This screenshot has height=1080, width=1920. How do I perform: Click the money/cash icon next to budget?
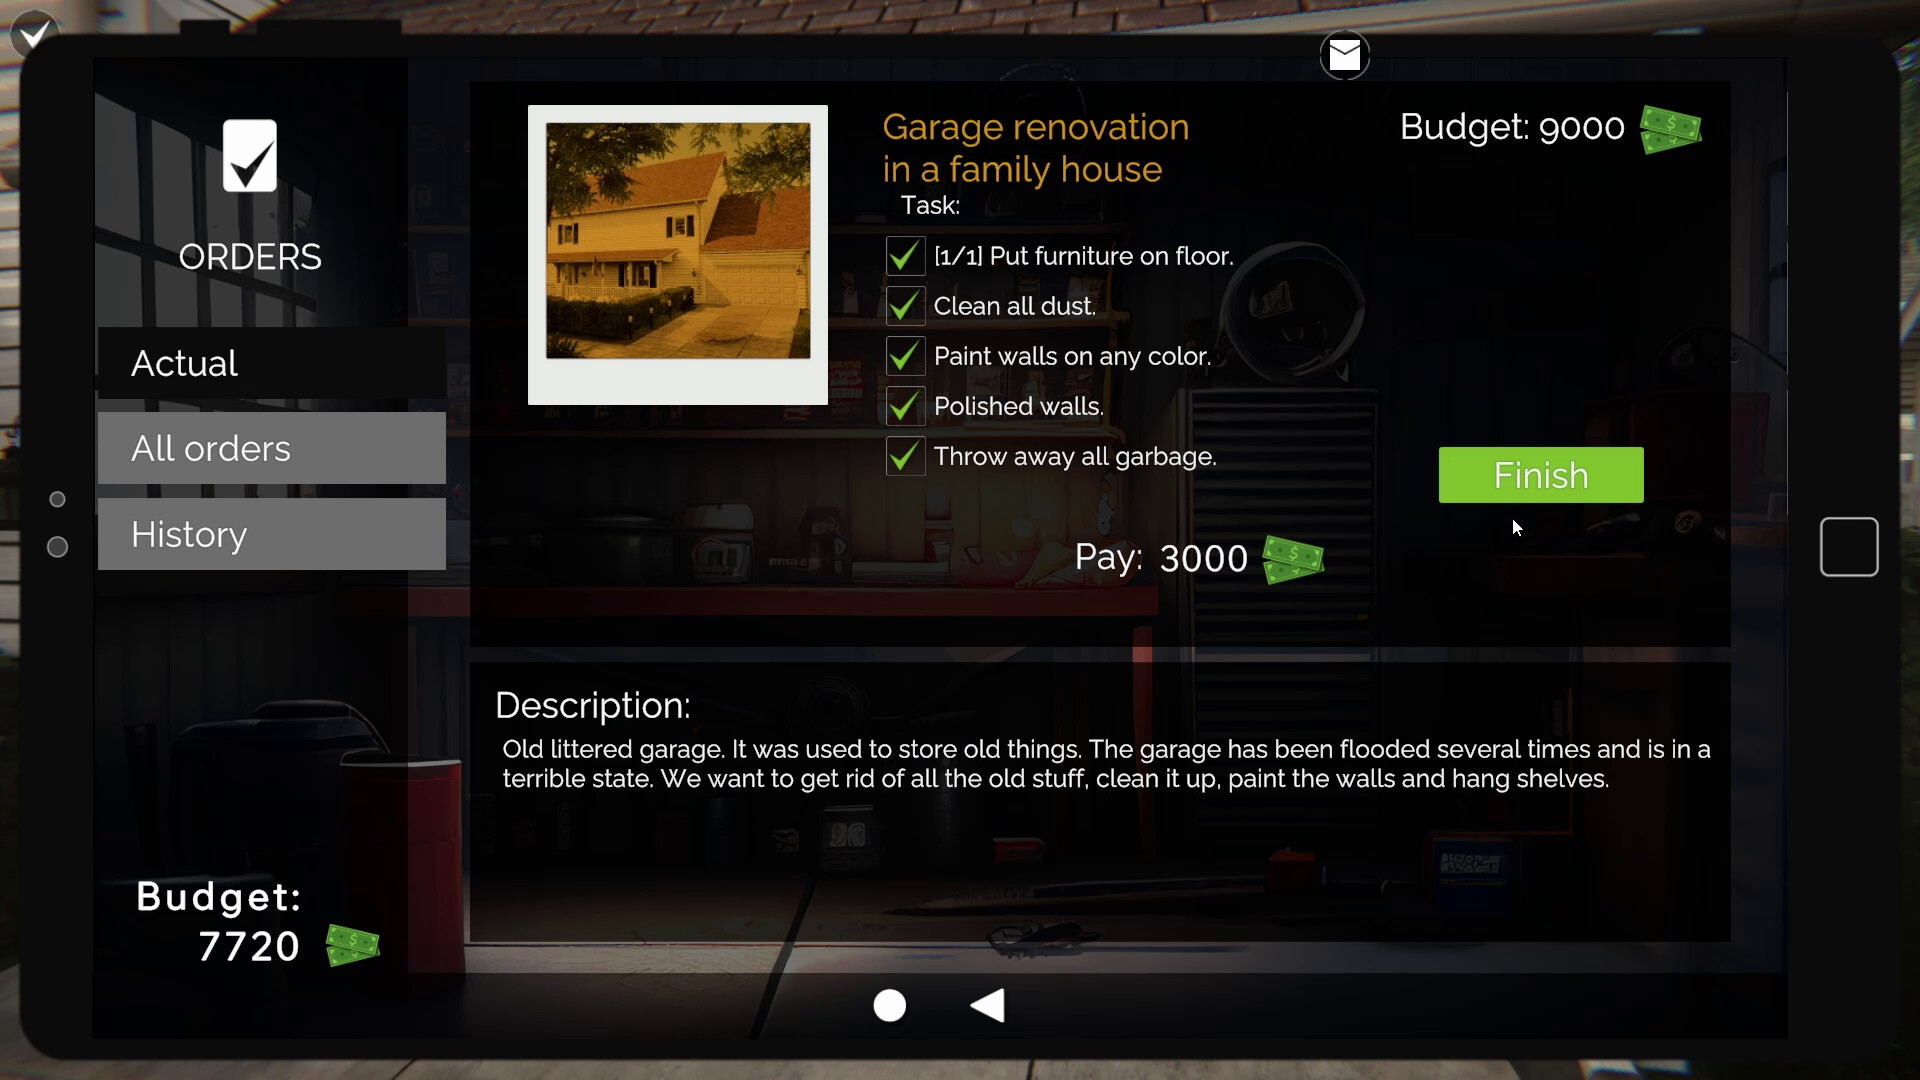1668,128
